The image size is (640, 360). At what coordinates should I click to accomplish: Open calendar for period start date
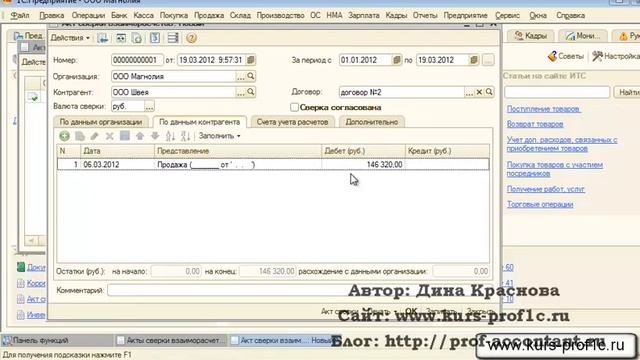396,60
